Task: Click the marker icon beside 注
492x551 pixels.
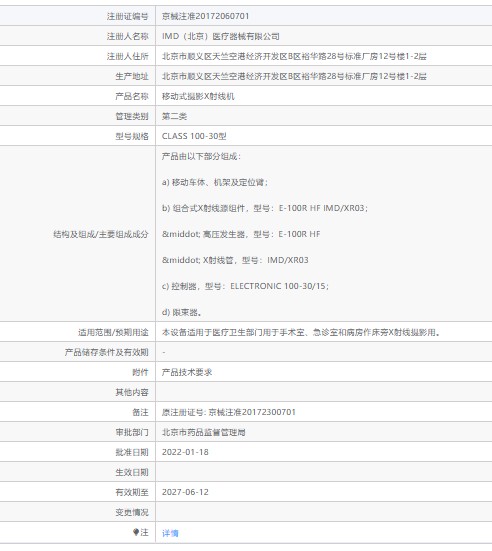Action: click(x=136, y=532)
